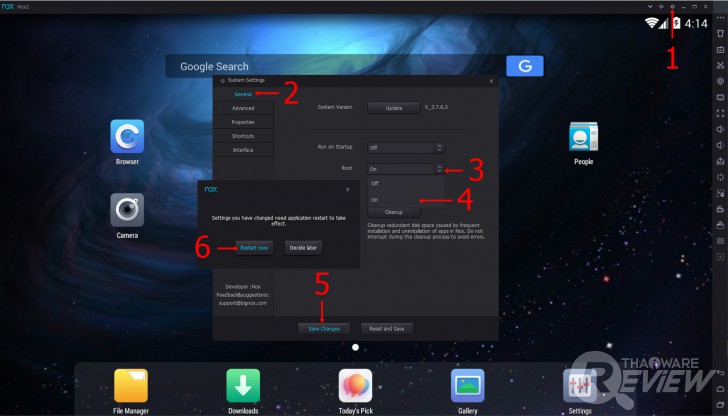Viewport: 728px width, 416px height.
Task: Click the add APK file icon
Action: pyautogui.click(x=720, y=161)
